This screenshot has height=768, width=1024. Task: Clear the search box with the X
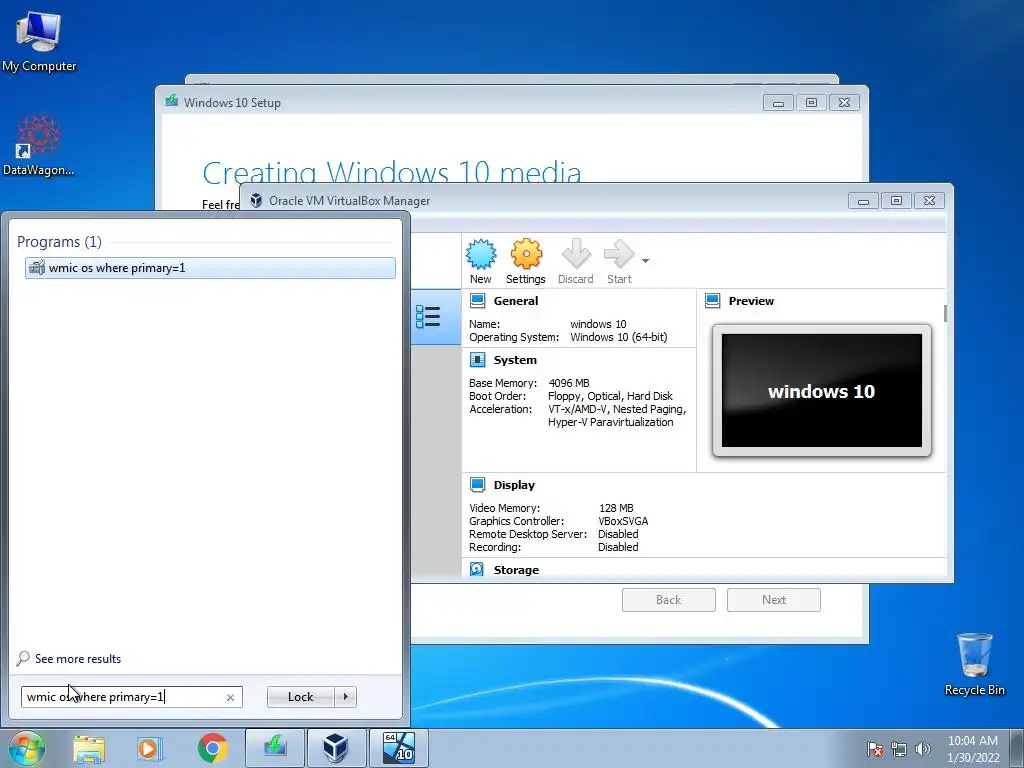pyautogui.click(x=230, y=697)
